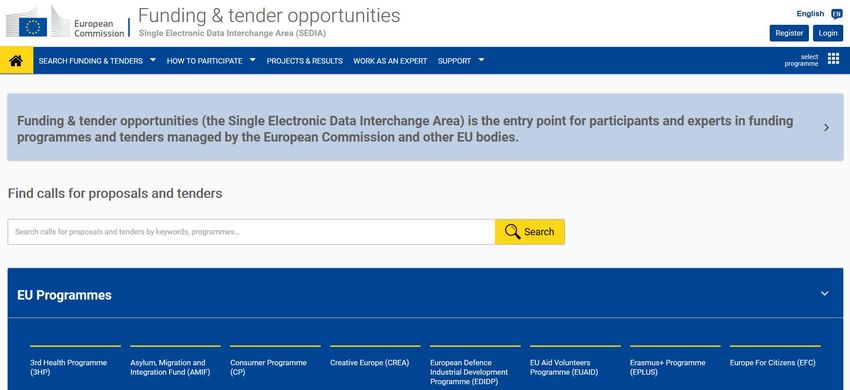The width and height of the screenshot is (850, 390).
Task: Open Projects & Results menu item
Action: point(305,61)
